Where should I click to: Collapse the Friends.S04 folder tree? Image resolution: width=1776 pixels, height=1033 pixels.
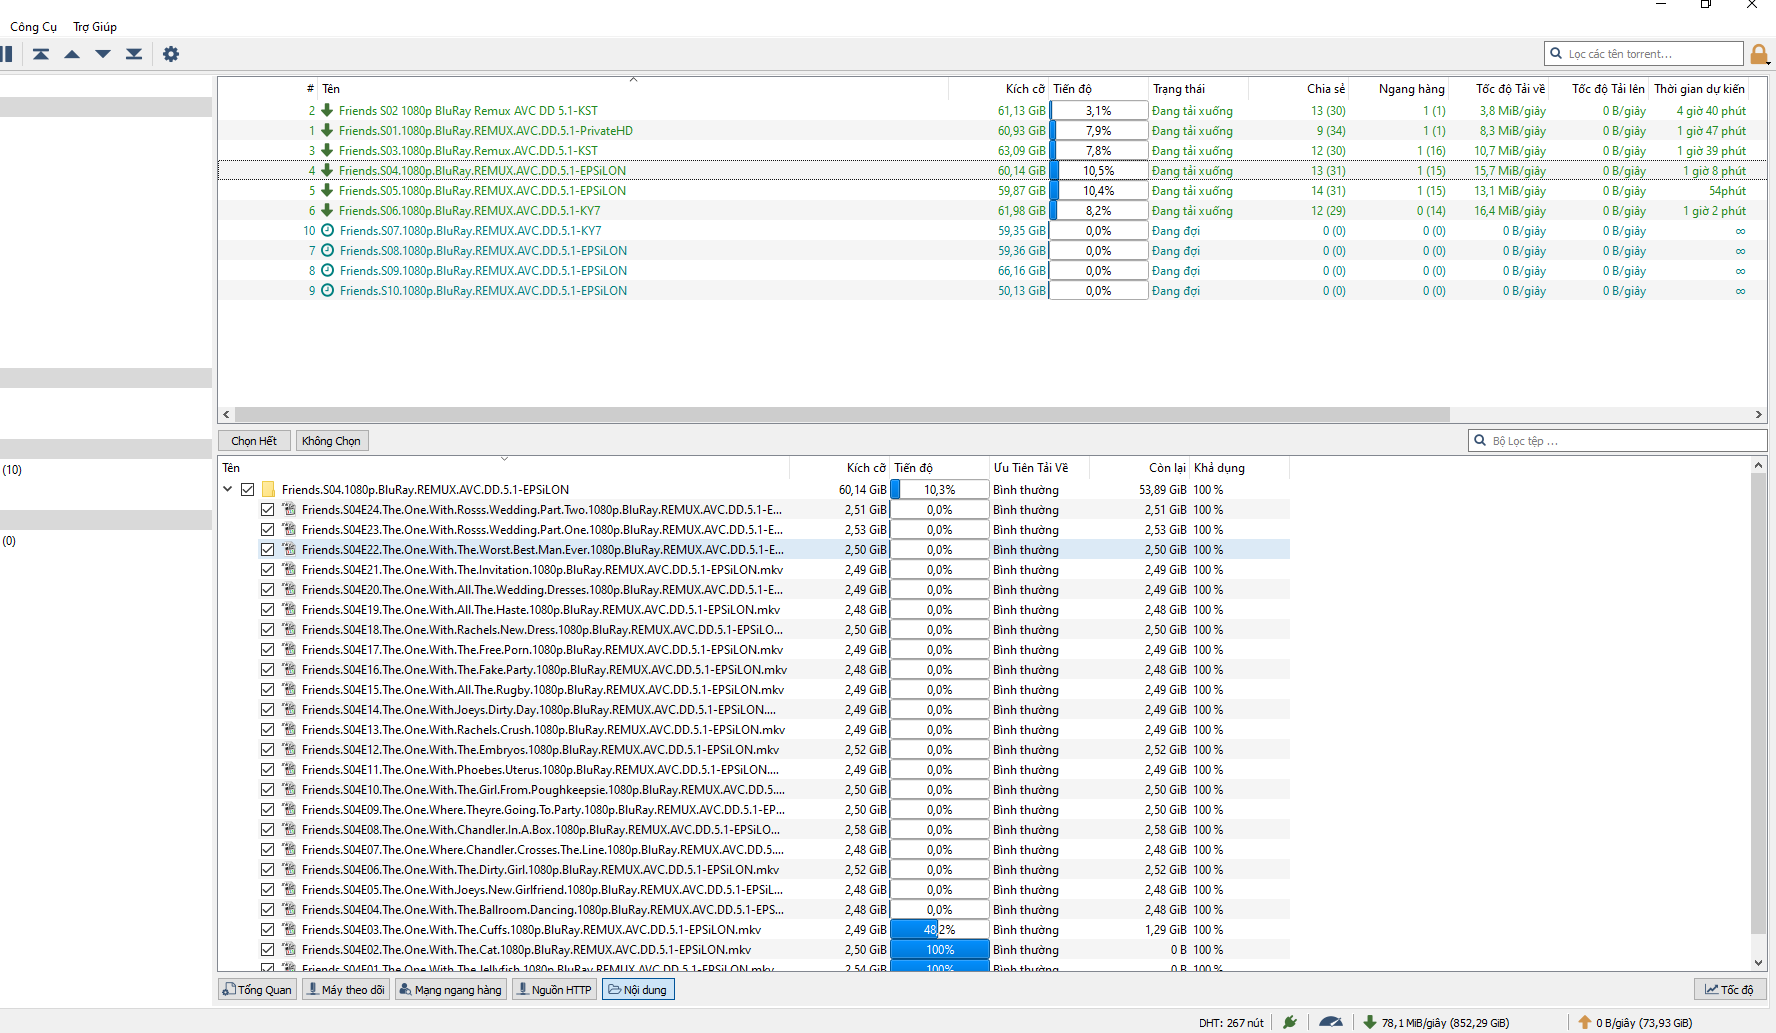(x=227, y=489)
